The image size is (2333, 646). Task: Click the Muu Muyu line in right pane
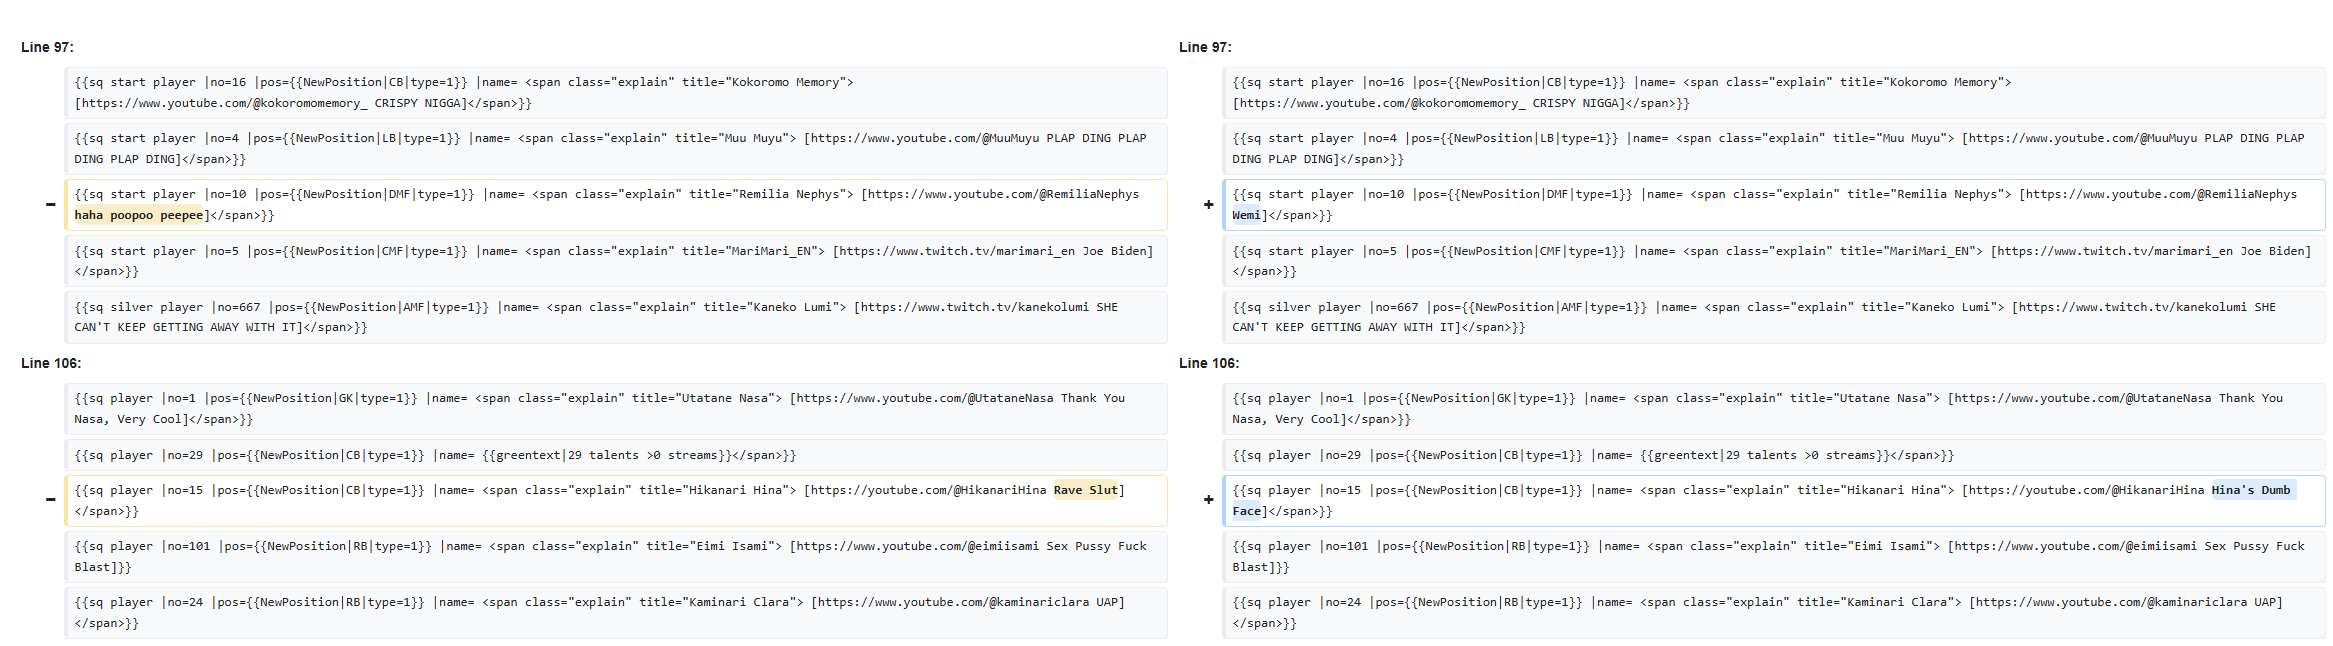1773,149
